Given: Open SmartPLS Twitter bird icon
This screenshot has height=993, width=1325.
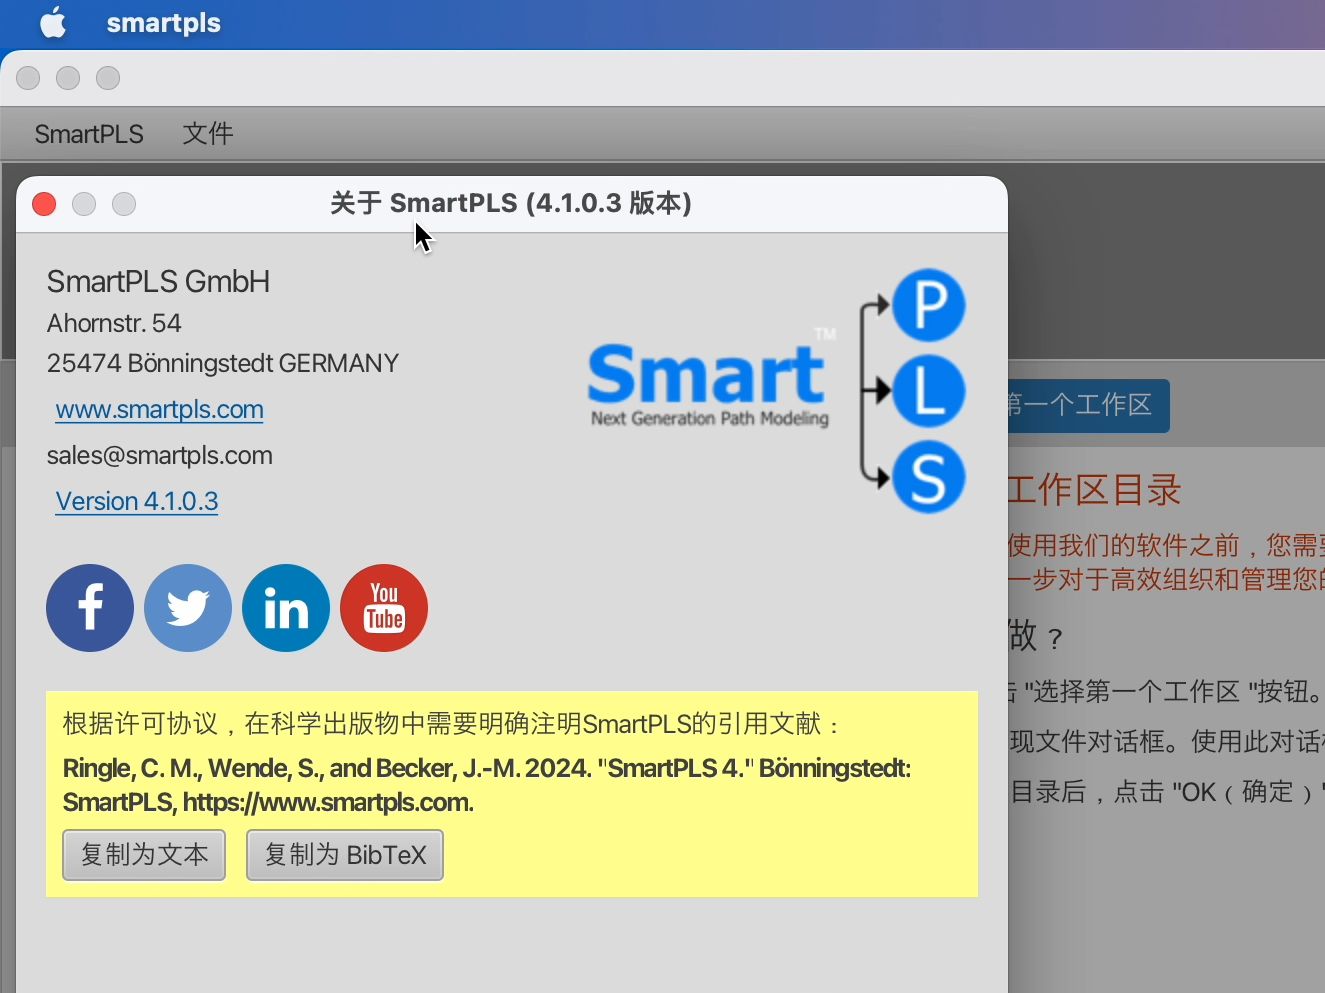Looking at the screenshot, I should point(188,608).
